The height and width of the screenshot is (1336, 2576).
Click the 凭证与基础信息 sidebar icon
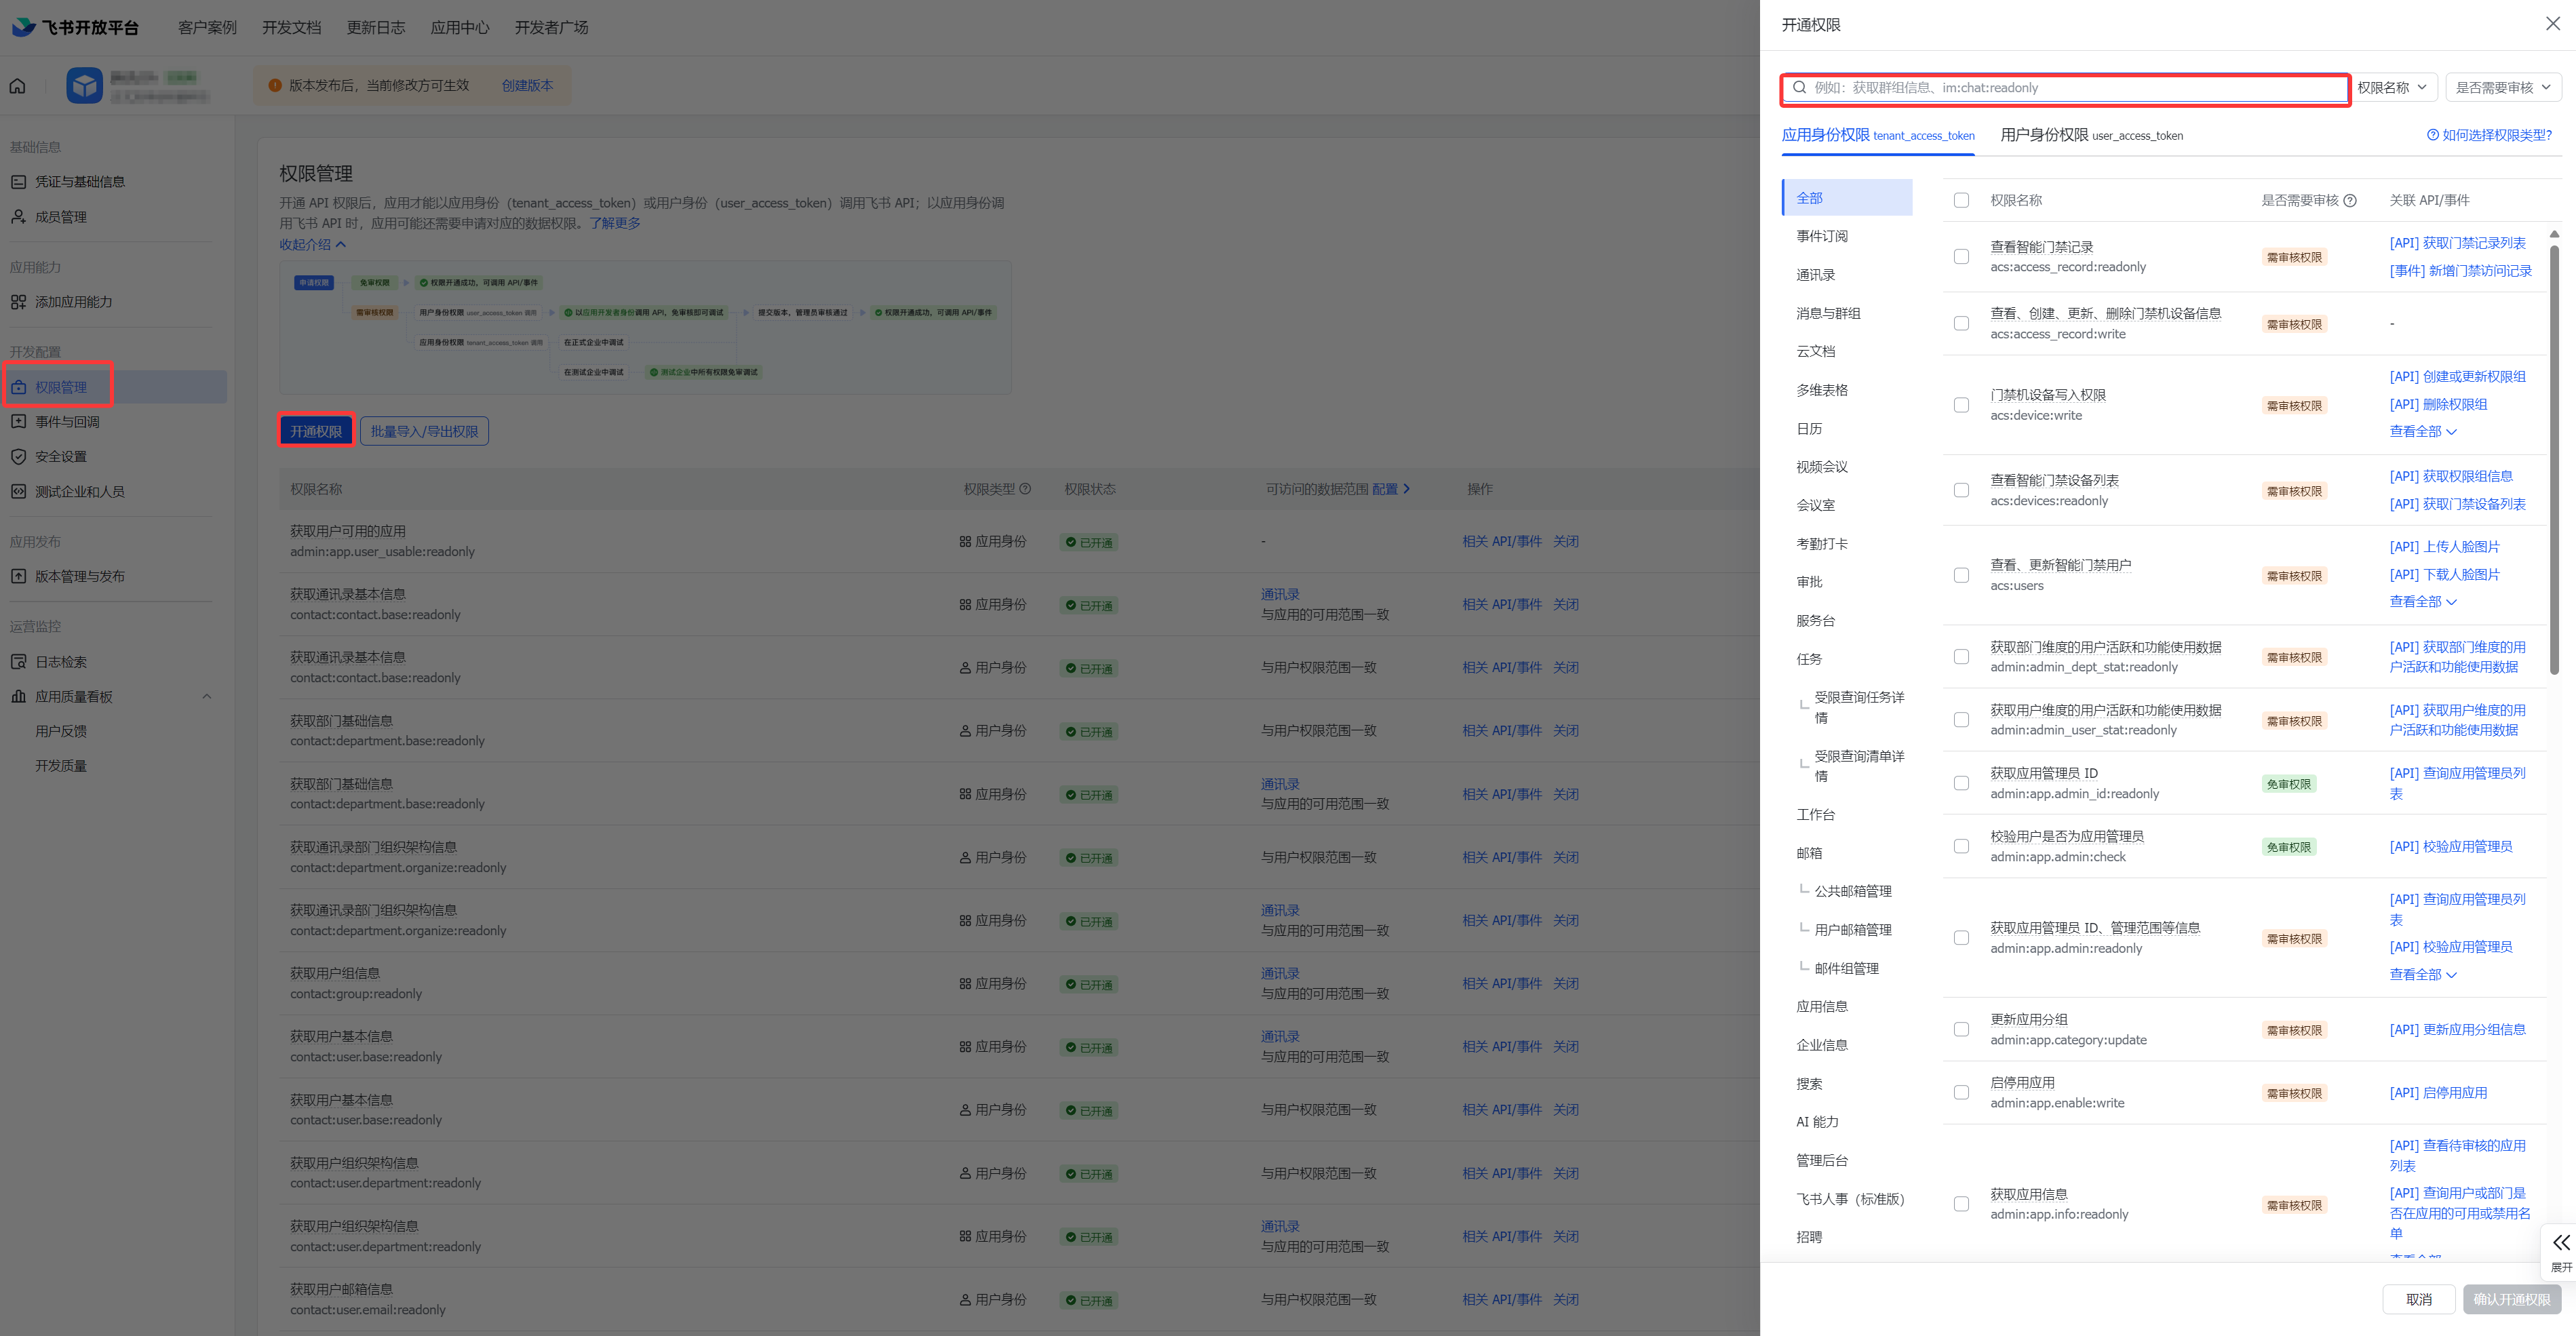(x=18, y=182)
